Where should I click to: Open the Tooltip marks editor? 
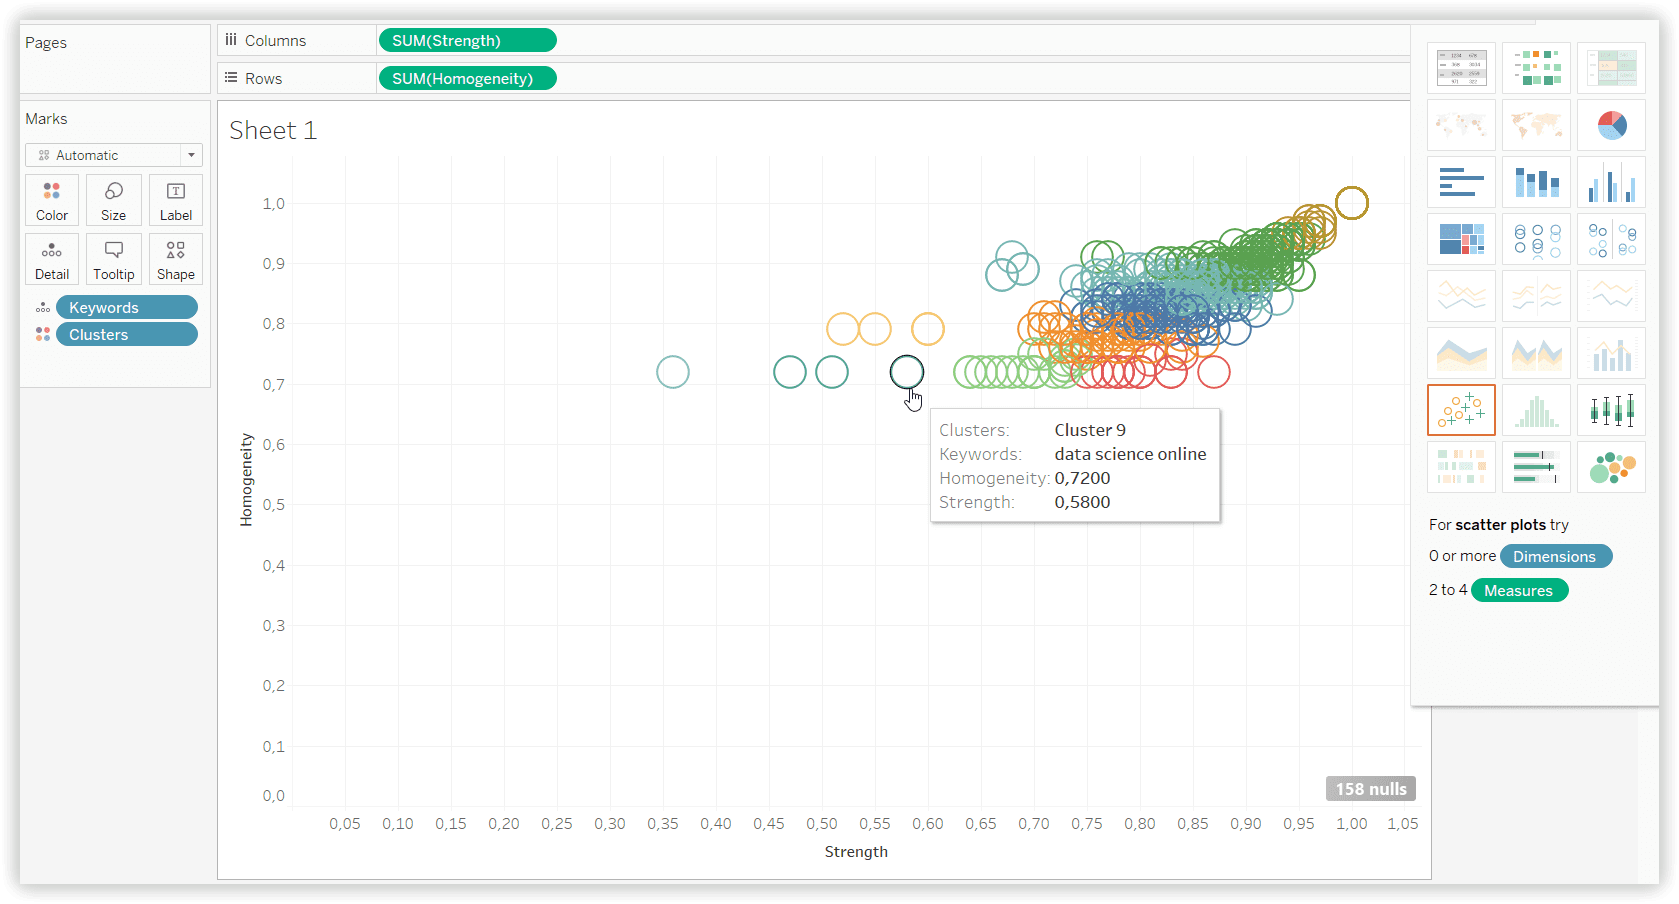point(114,259)
